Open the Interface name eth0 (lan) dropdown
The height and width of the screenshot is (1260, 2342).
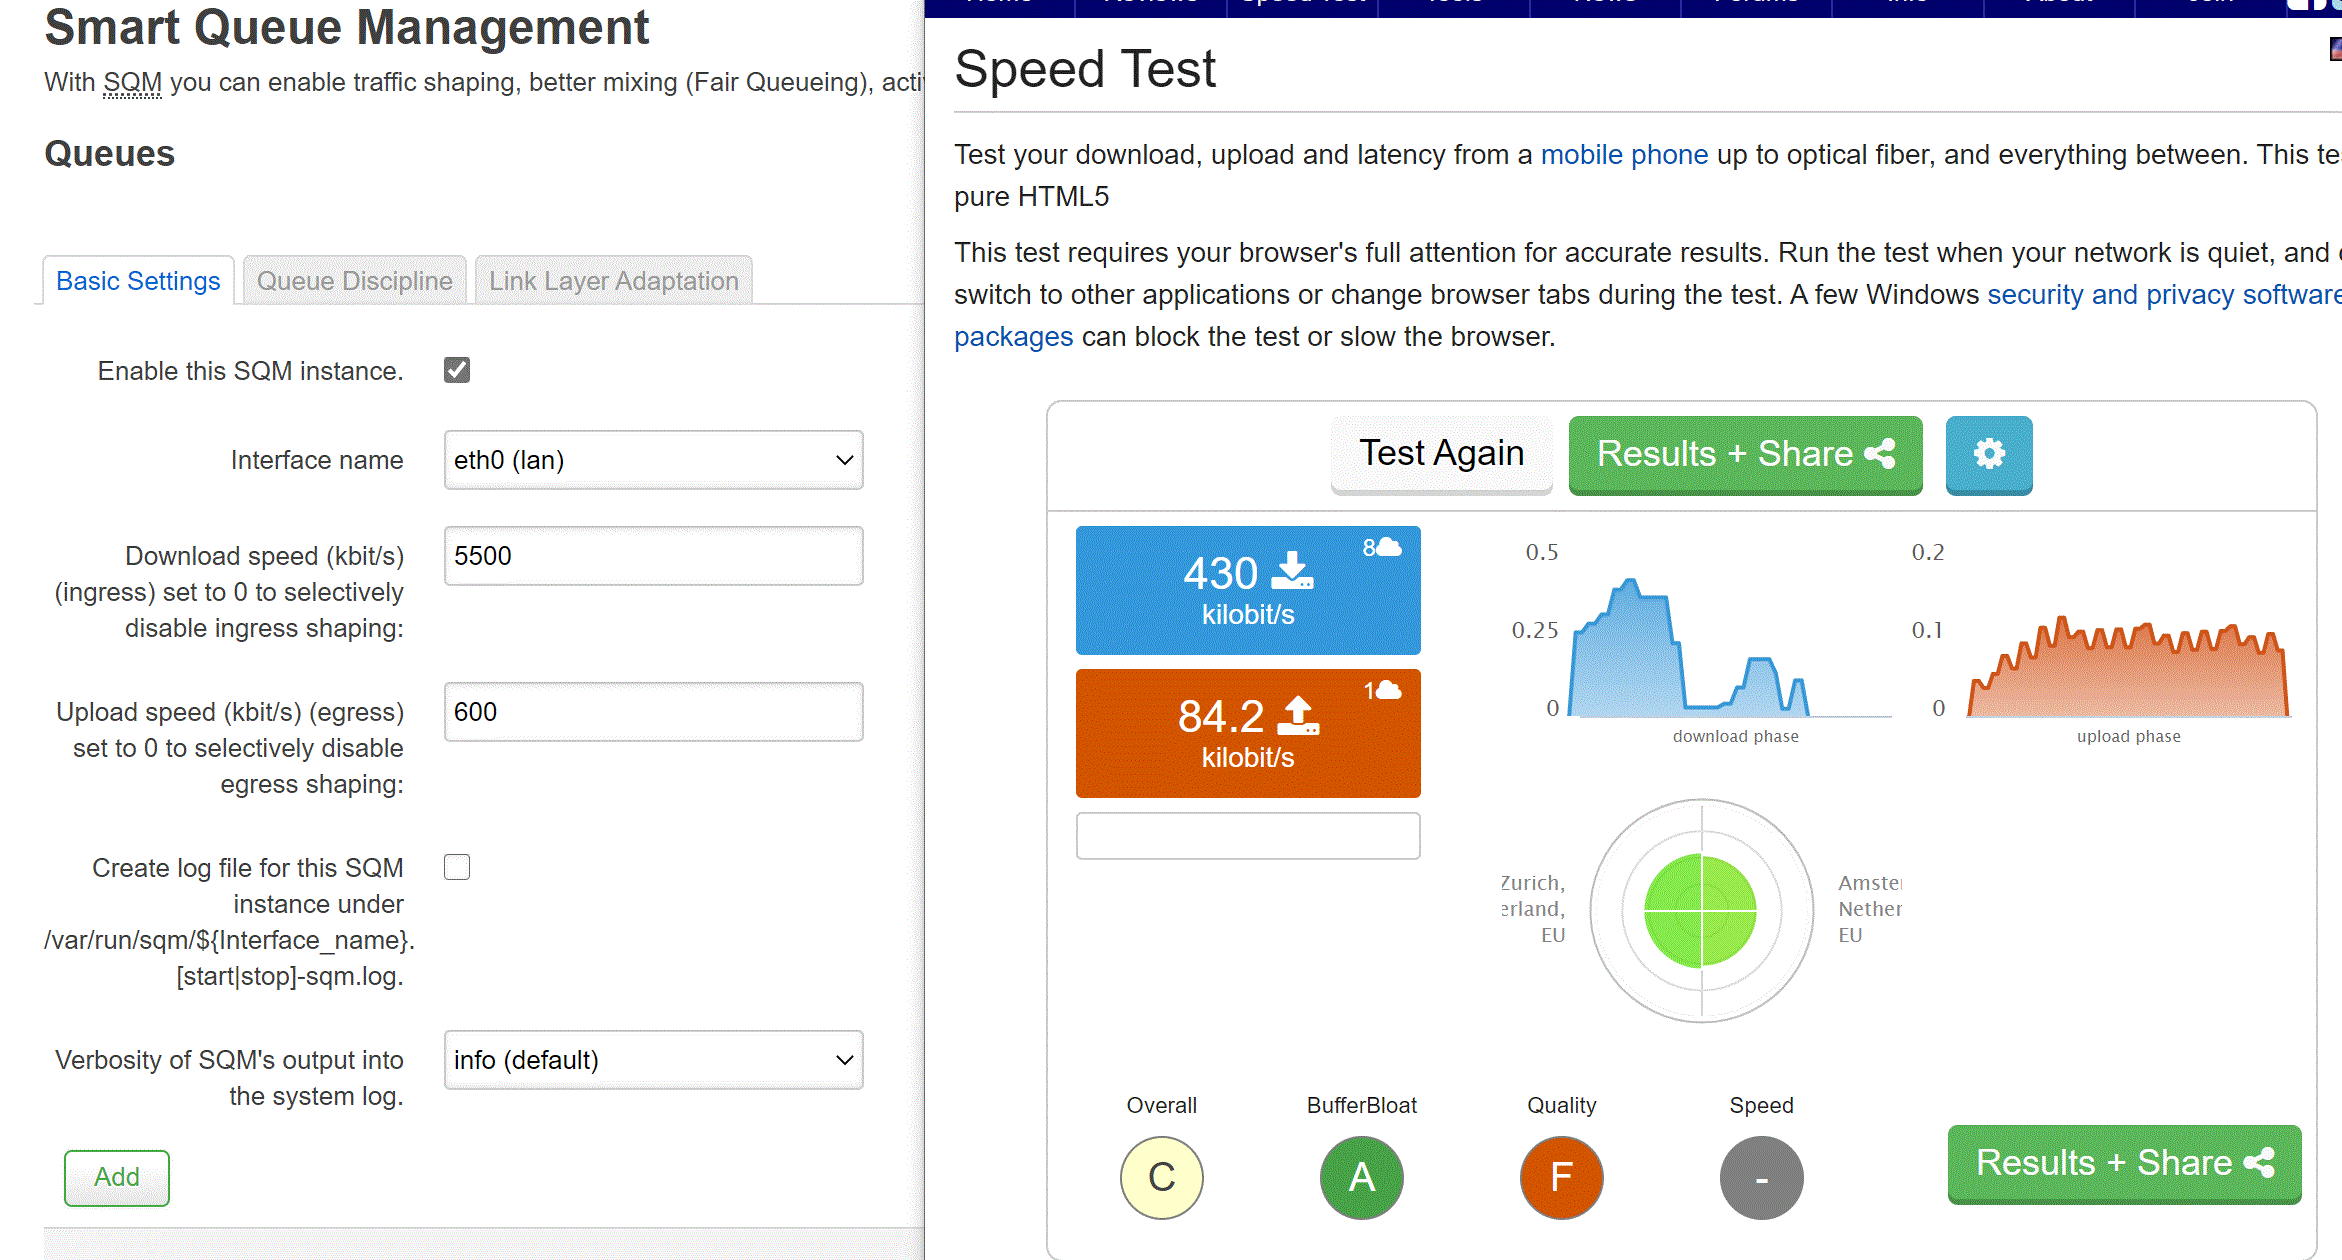[653, 460]
